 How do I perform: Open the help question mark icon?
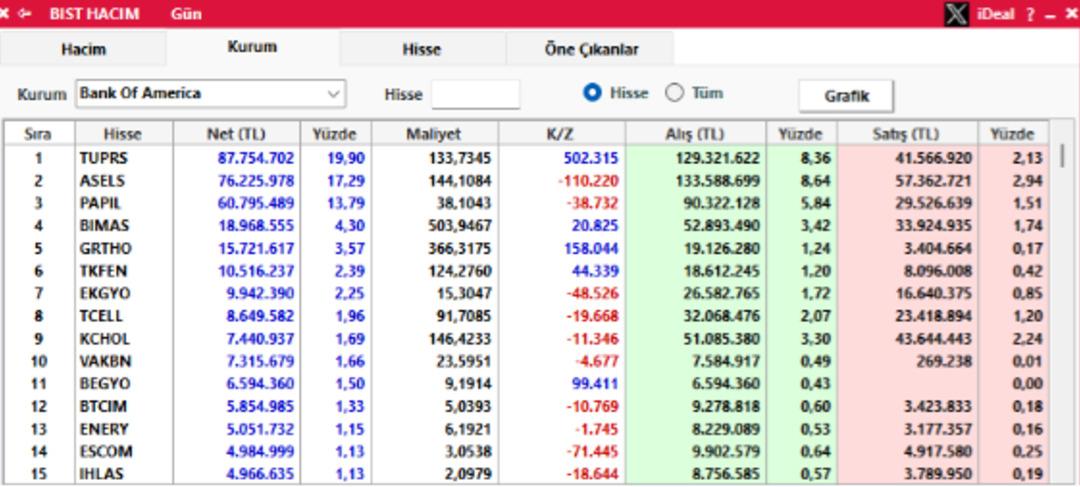click(x=1030, y=14)
